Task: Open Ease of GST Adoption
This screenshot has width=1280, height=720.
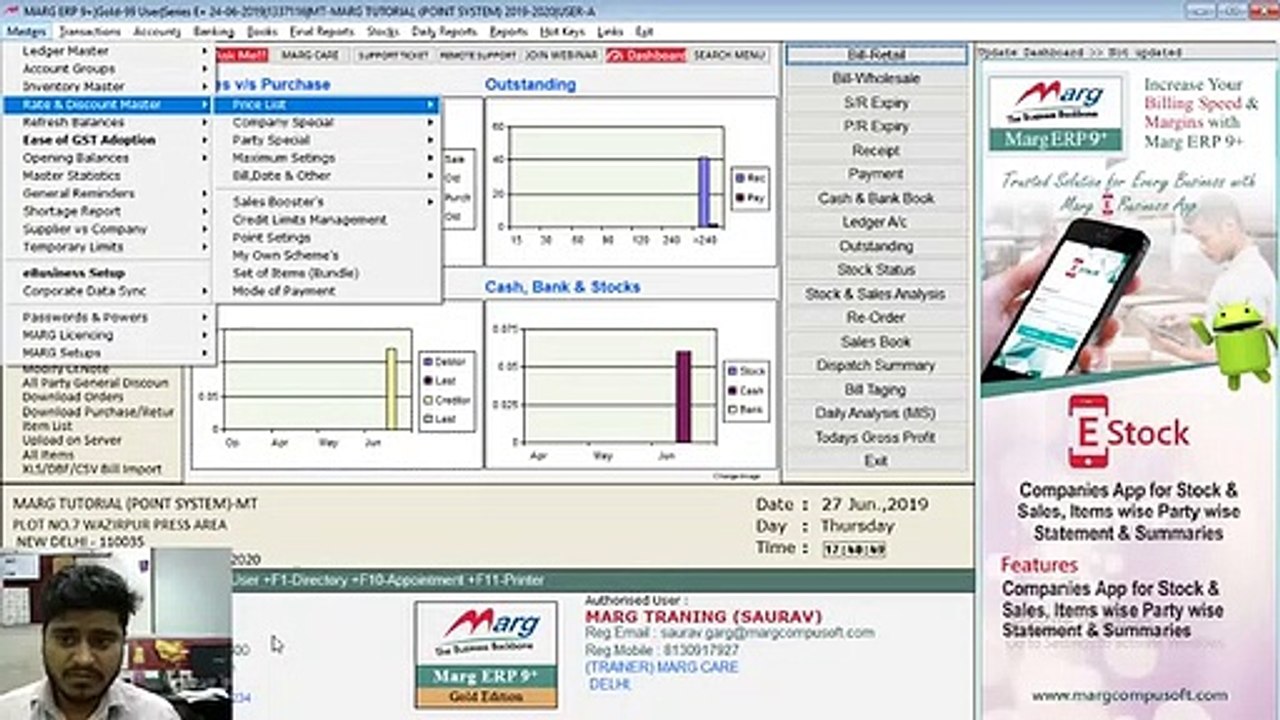Action: click(x=108, y=140)
